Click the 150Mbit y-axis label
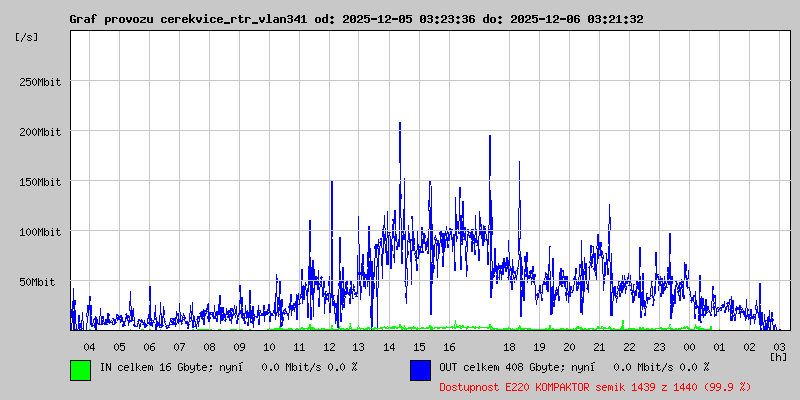Screen dimensions: 800x400 pos(40,182)
